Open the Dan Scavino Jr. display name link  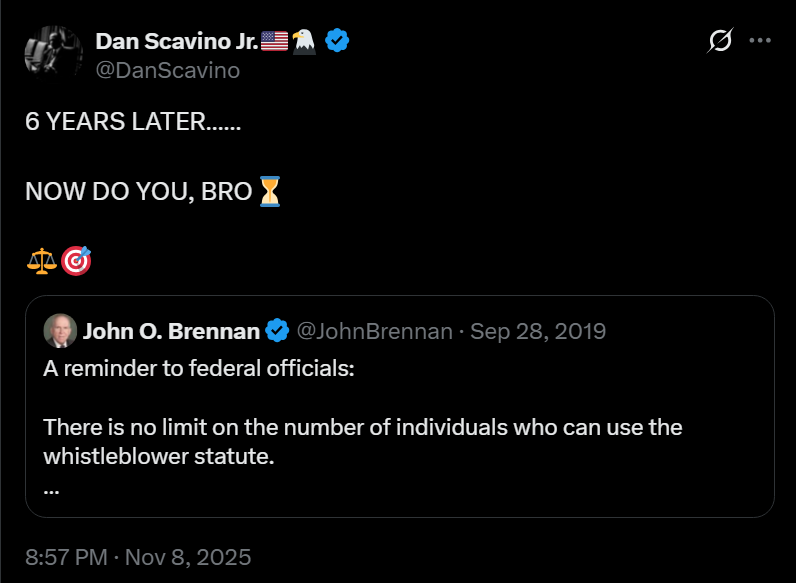[176, 41]
